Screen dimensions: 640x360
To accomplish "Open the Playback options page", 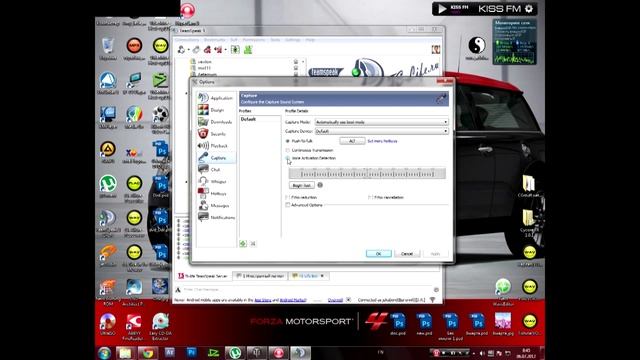I will [216, 146].
